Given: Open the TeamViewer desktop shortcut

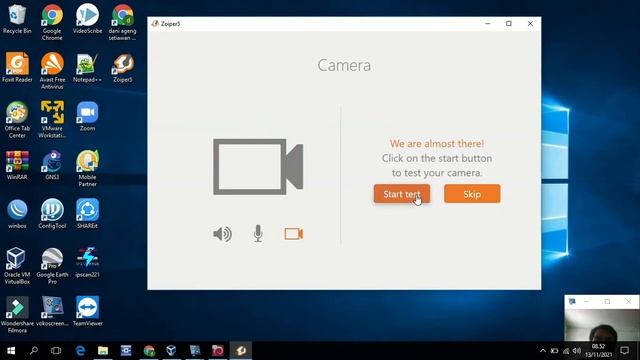Looking at the screenshot, I should (87, 311).
